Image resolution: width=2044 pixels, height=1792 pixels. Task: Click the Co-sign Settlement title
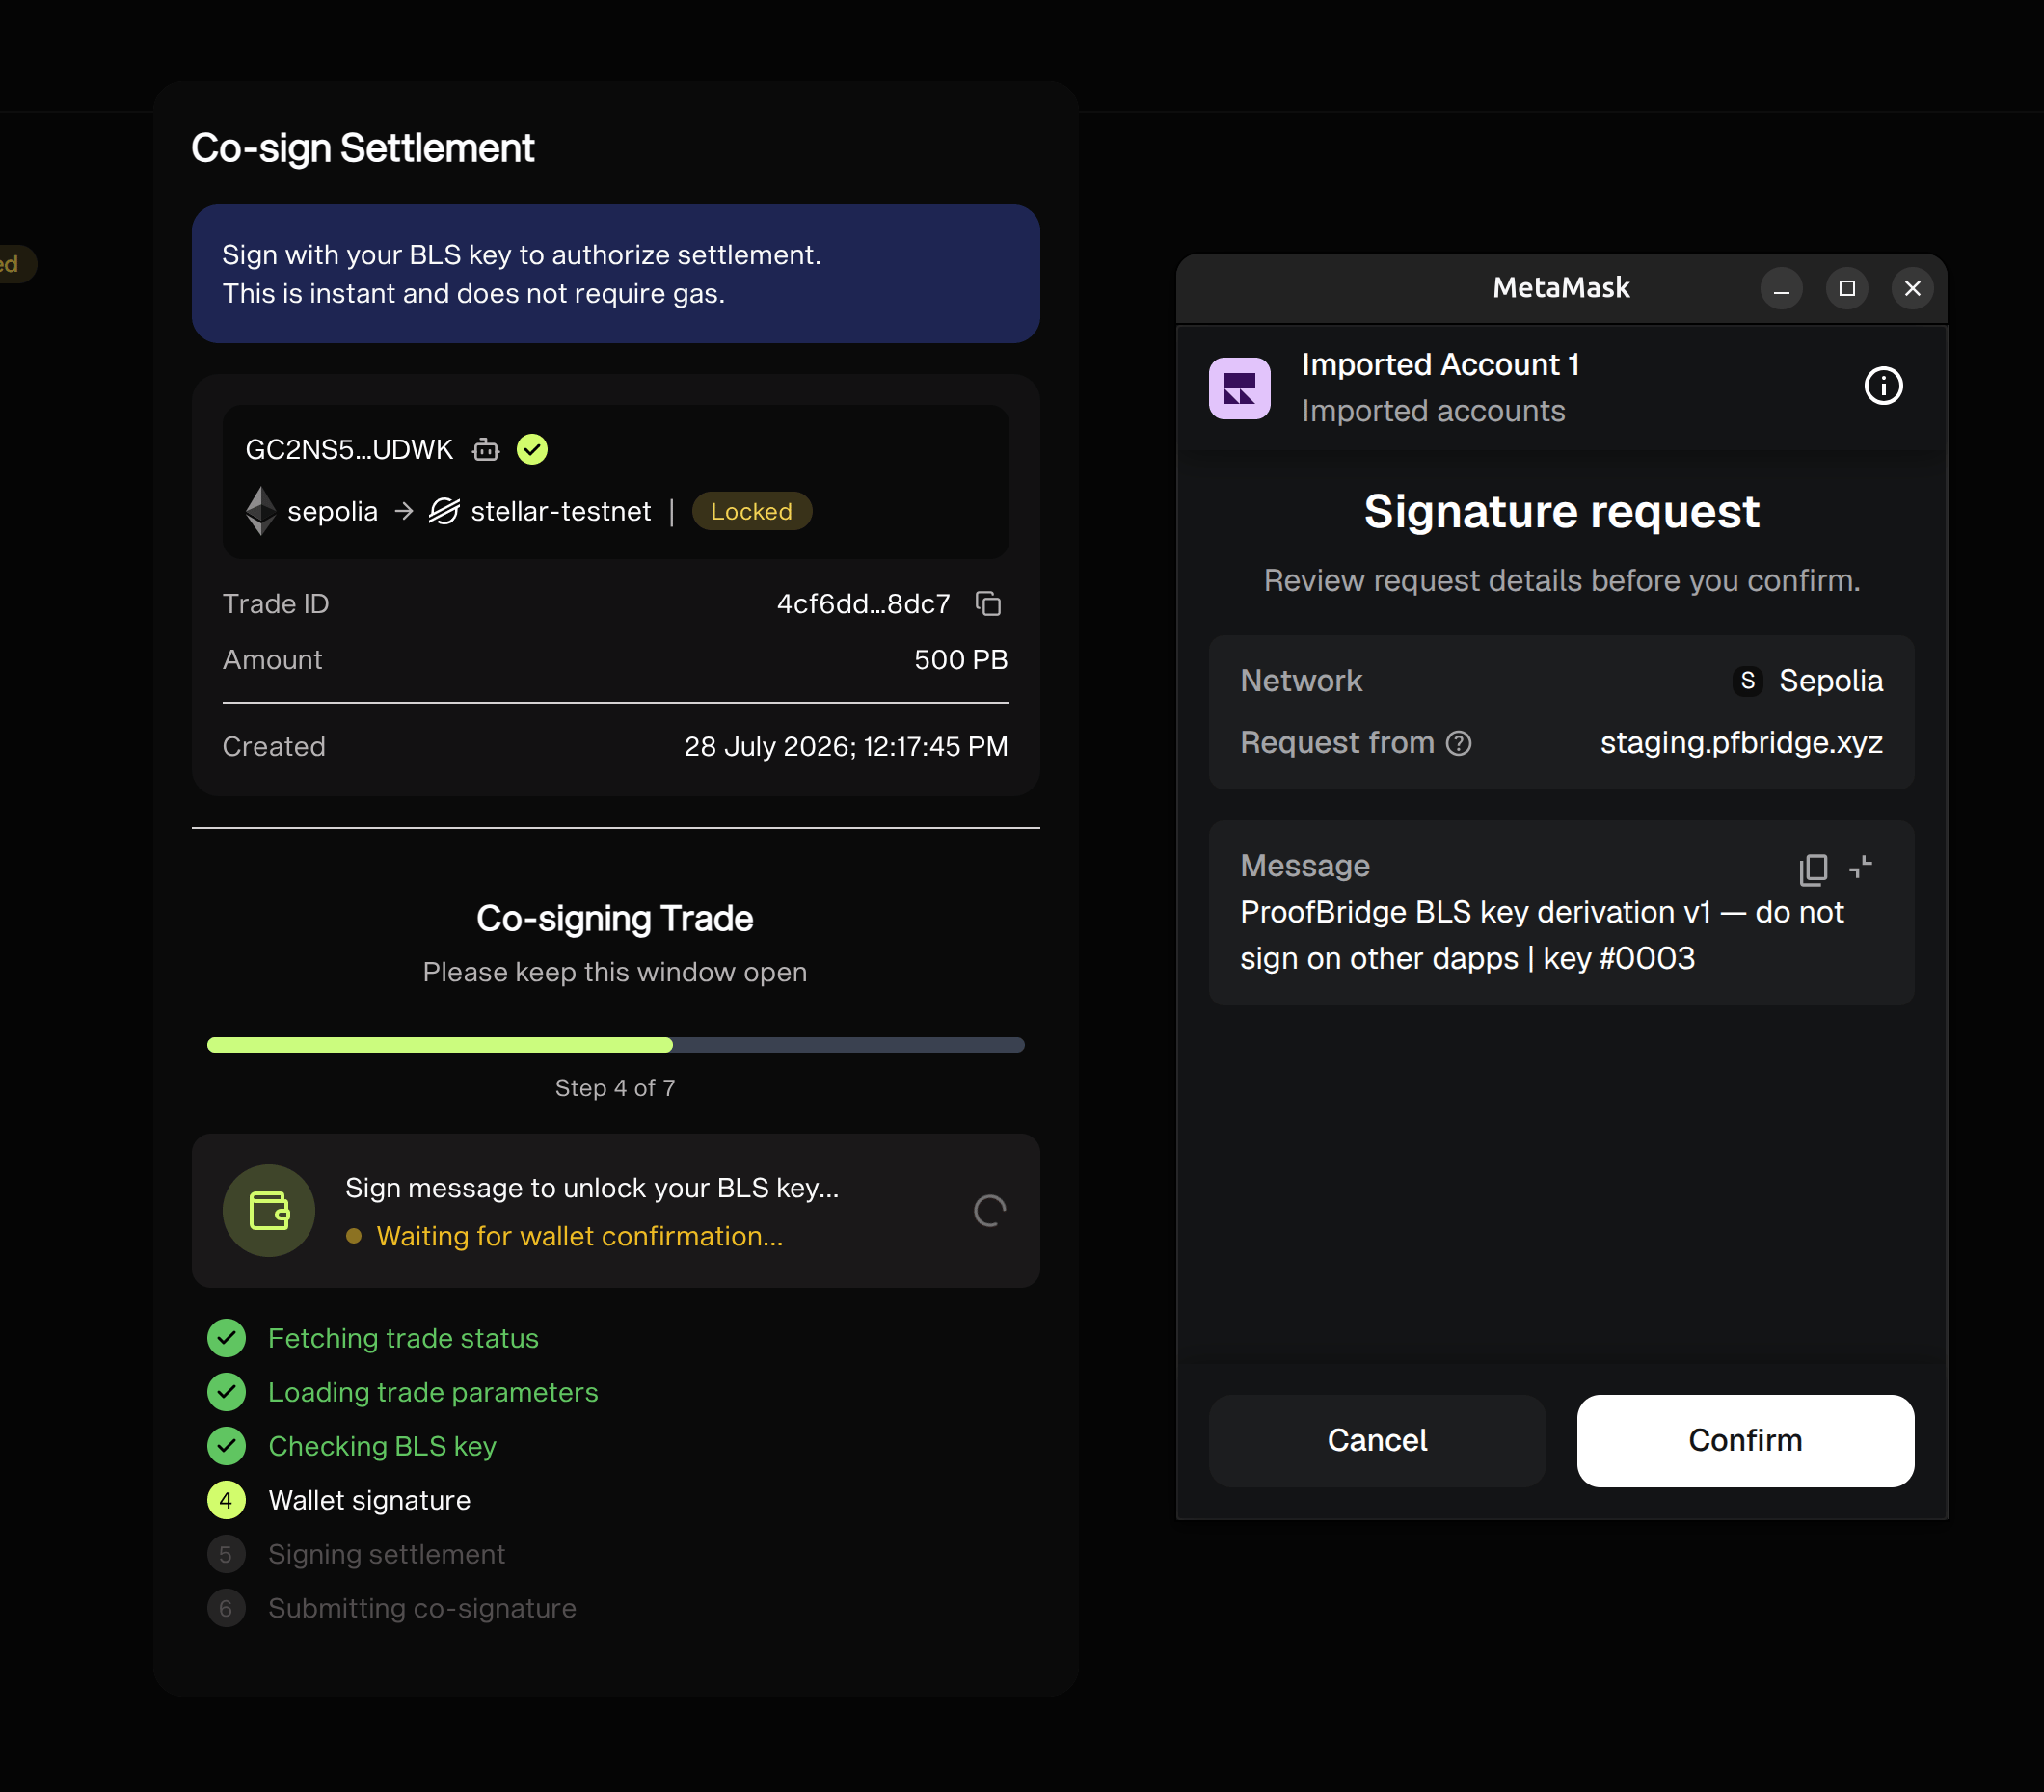click(x=363, y=148)
